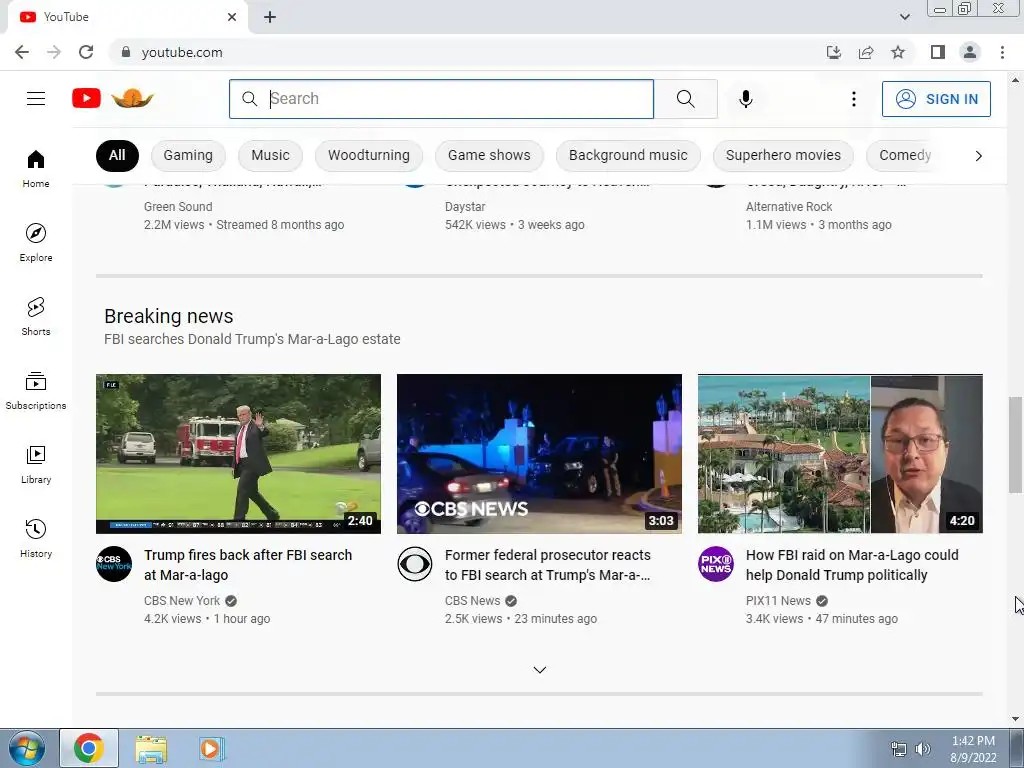The image size is (1024, 768).
Task: Close the YouTube browser tab
Action: pos(232,17)
